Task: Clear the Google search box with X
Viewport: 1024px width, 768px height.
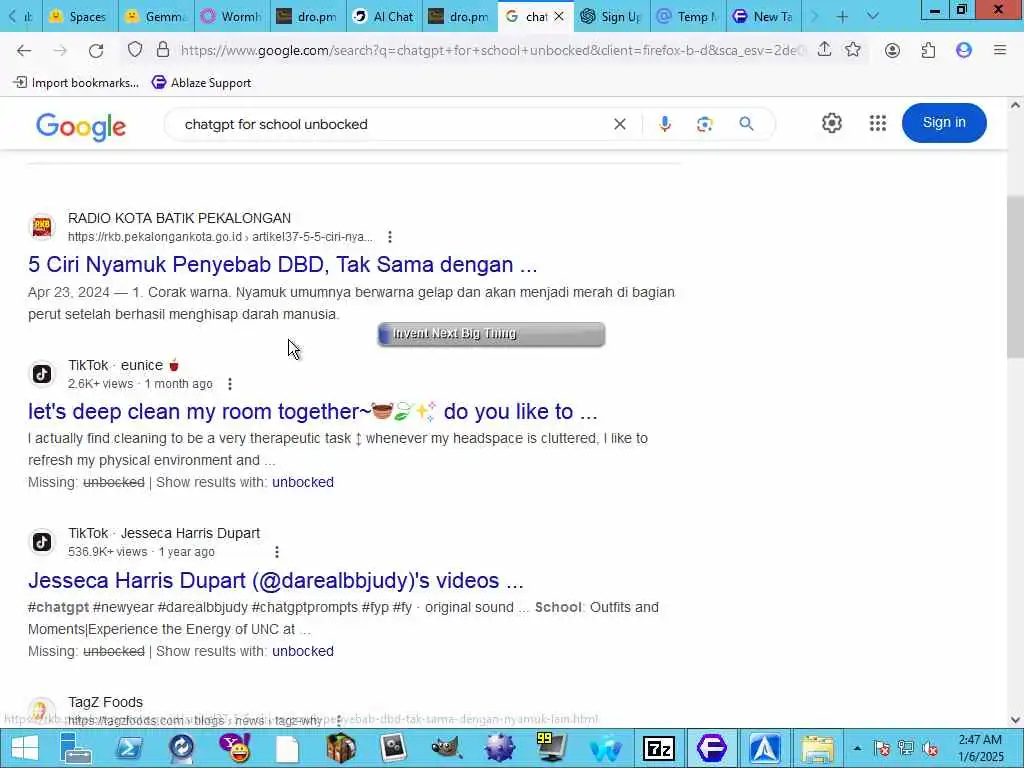Action: pos(620,124)
